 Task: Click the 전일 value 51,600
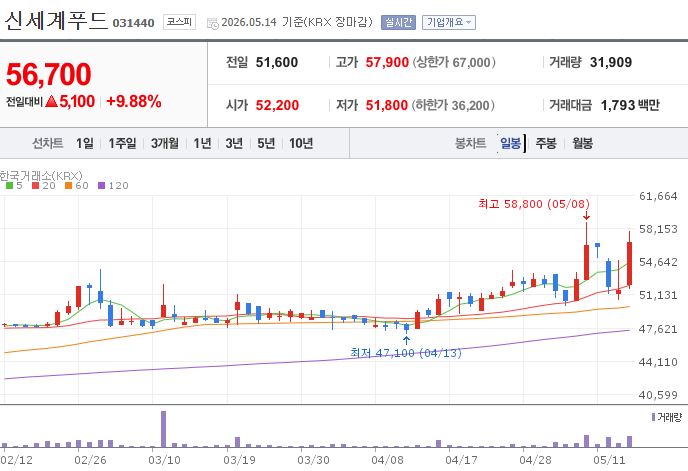click(x=277, y=62)
